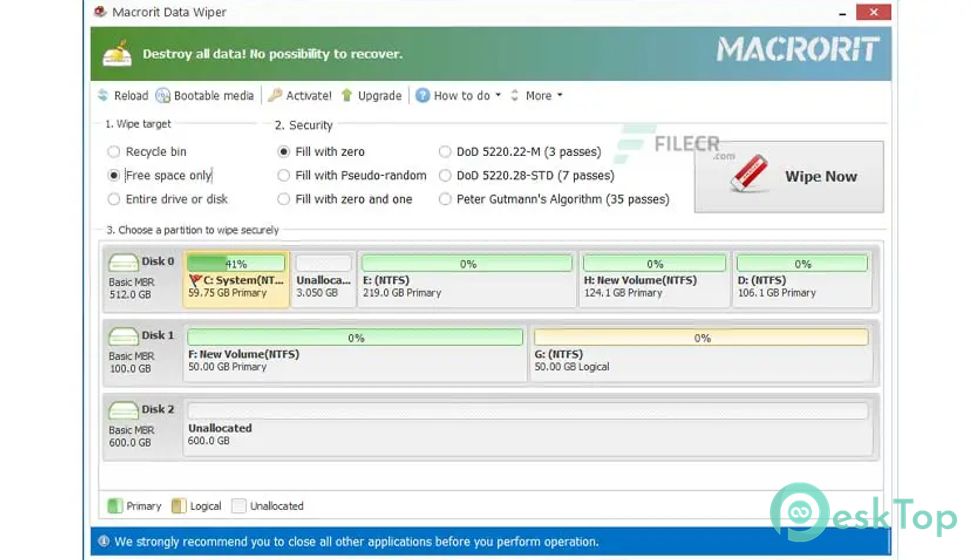Click the More up-down arrows icon
This screenshot has width=980, height=560.
(x=514, y=96)
